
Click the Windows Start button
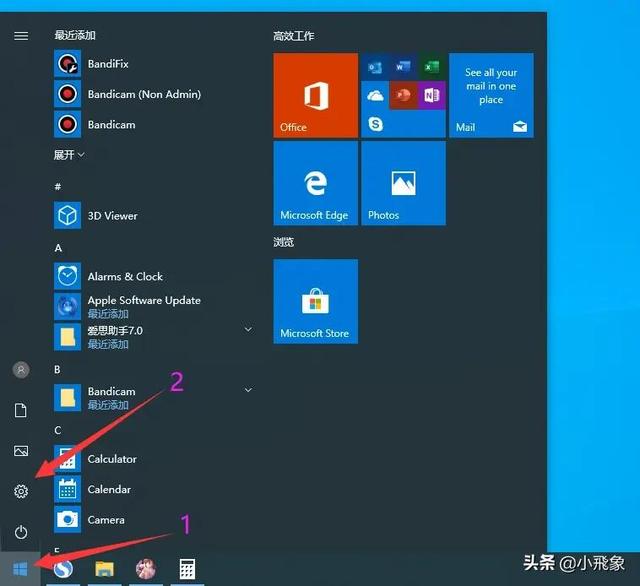[x=20, y=569]
